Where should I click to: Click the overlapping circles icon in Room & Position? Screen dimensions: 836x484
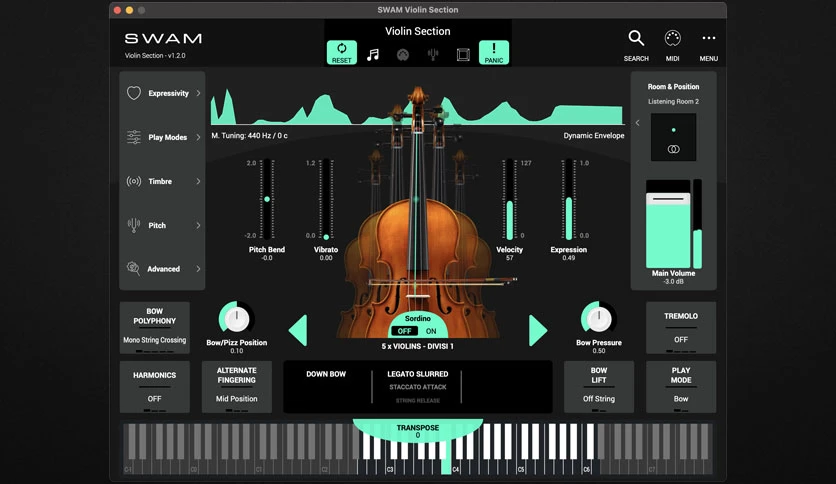(x=673, y=149)
